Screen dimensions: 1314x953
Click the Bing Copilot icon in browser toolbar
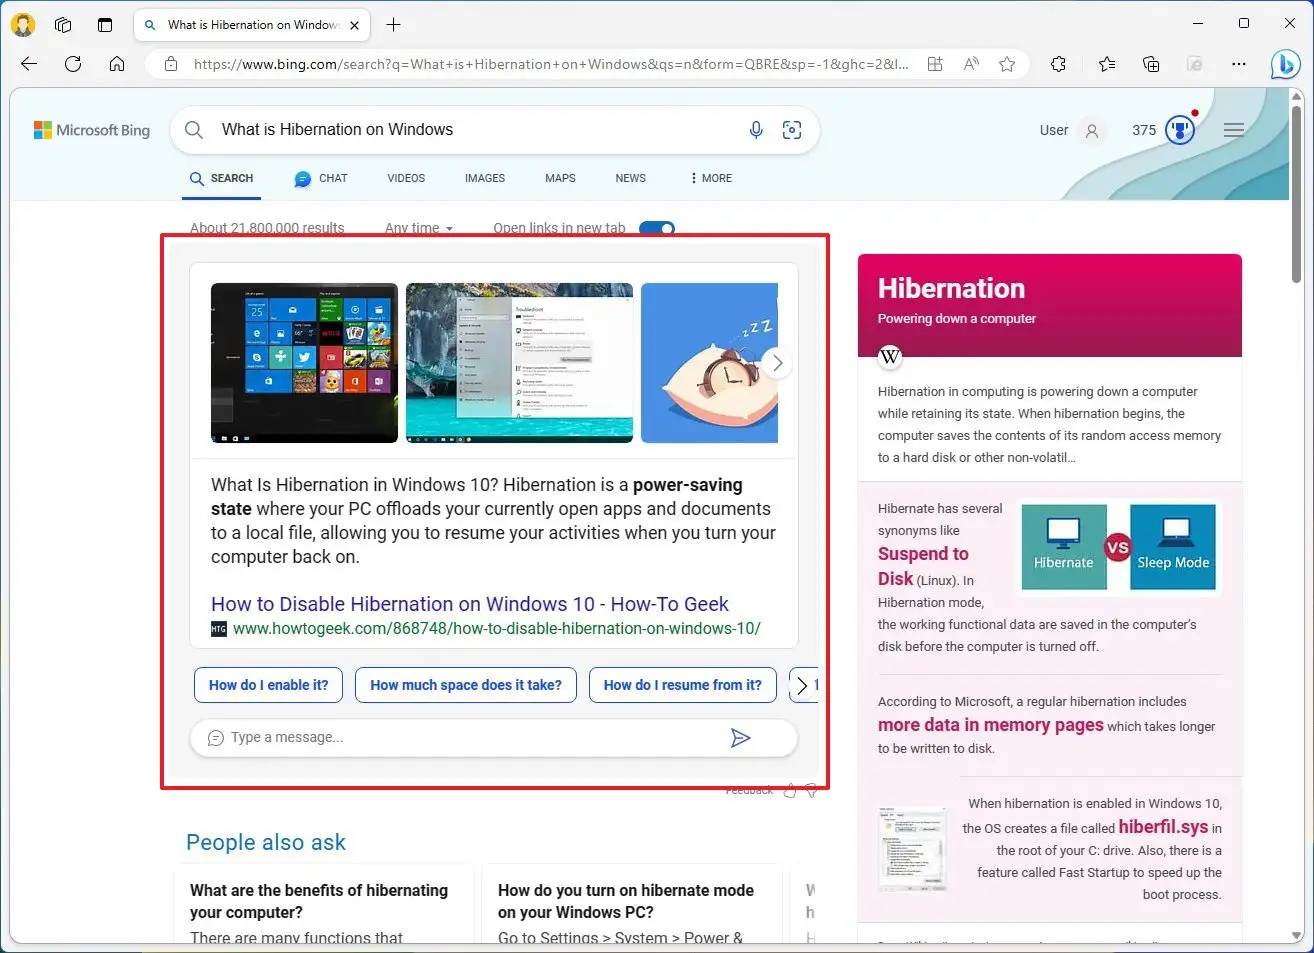pyautogui.click(x=1286, y=64)
